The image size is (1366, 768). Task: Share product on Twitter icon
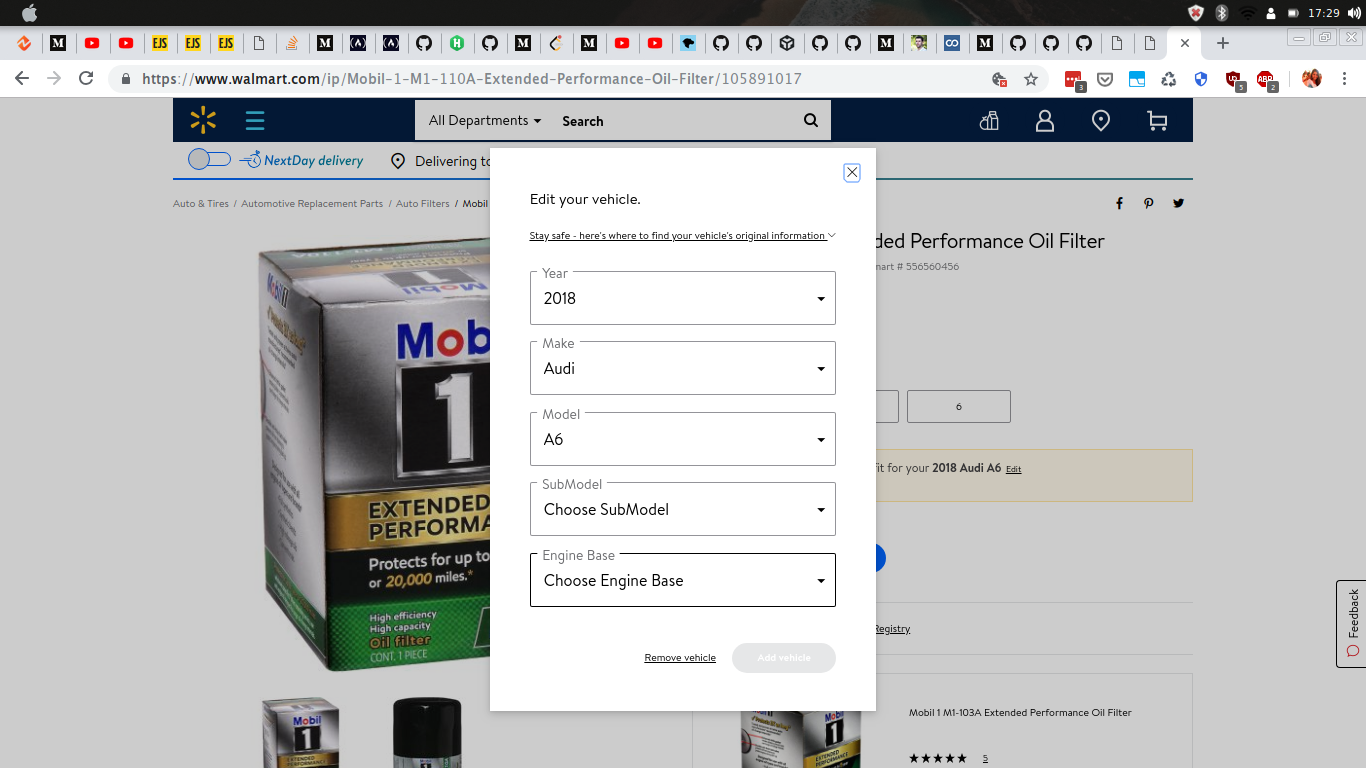pyautogui.click(x=1179, y=203)
